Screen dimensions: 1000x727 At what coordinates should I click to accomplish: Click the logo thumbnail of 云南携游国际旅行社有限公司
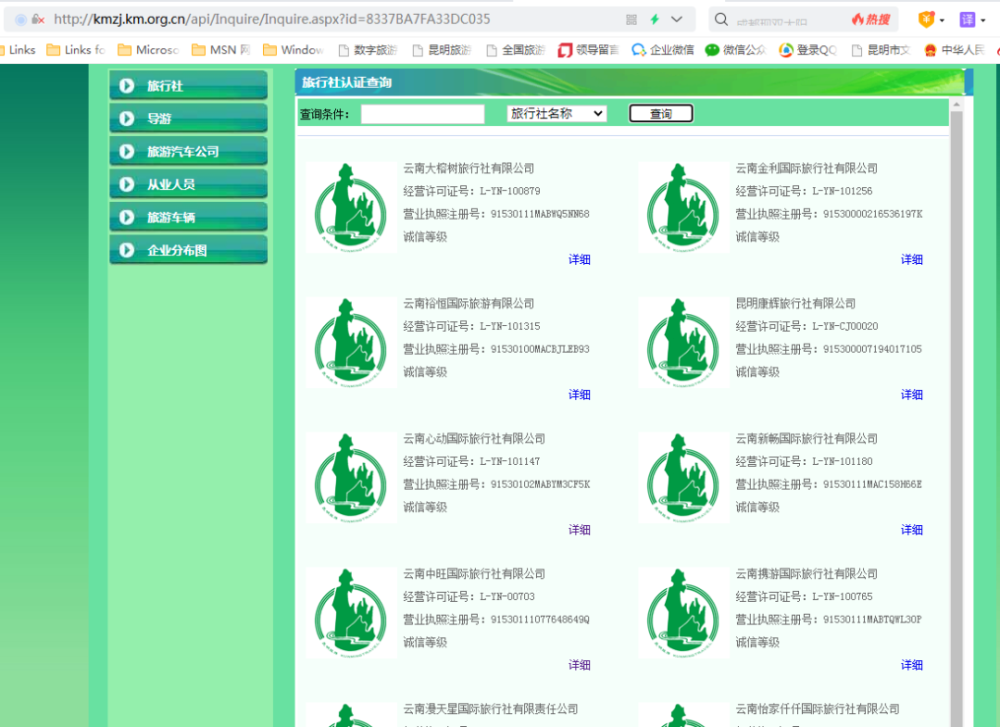(x=684, y=613)
